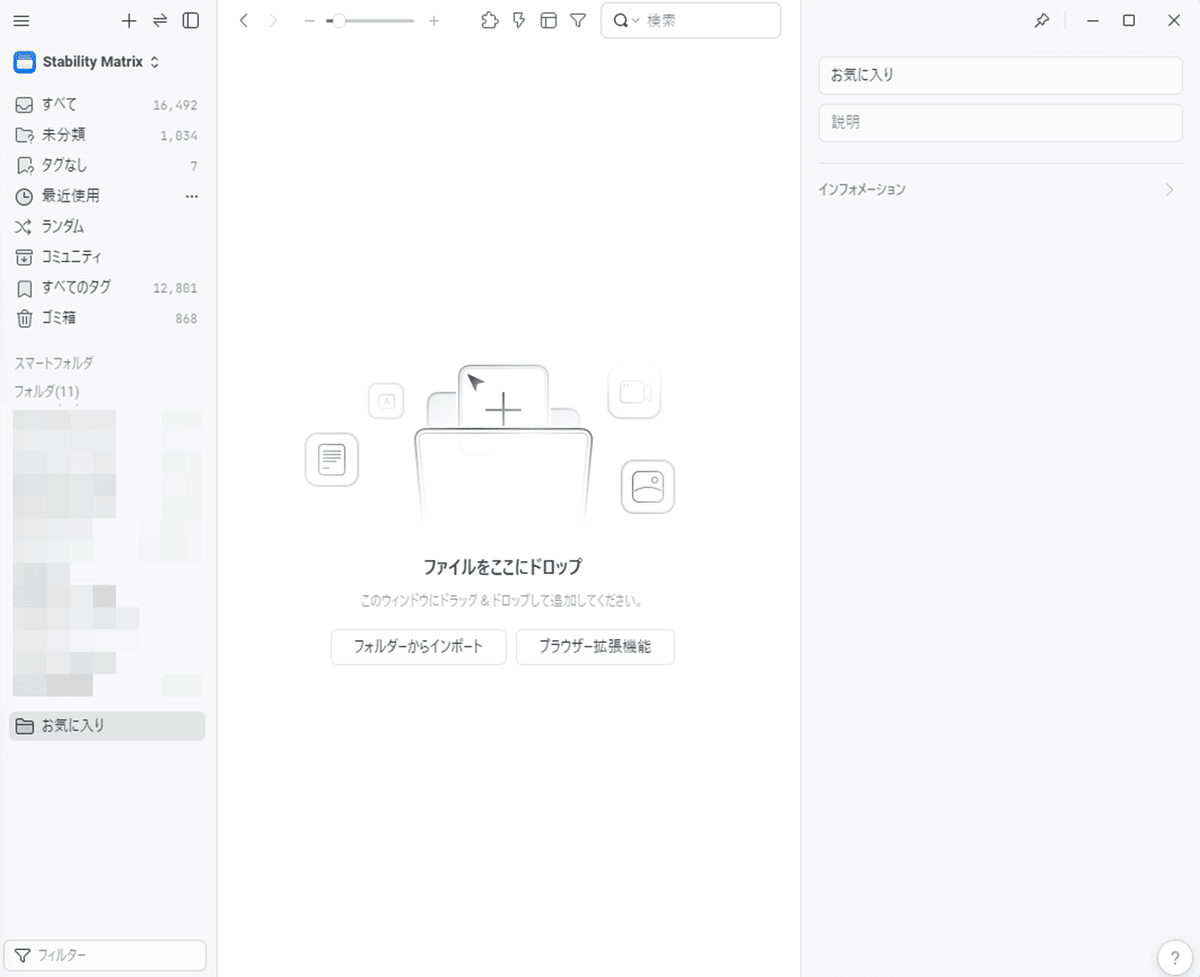Toggle the sort direction arrows icon
Viewport: 1200px width, 977px height.
(x=159, y=20)
